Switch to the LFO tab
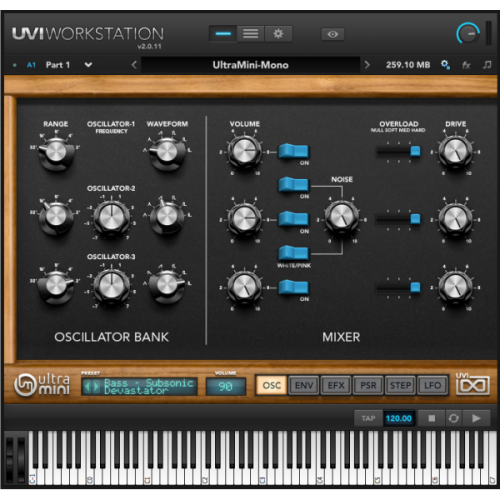Image resolution: width=500 pixels, height=500 pixels. point(432,385)
